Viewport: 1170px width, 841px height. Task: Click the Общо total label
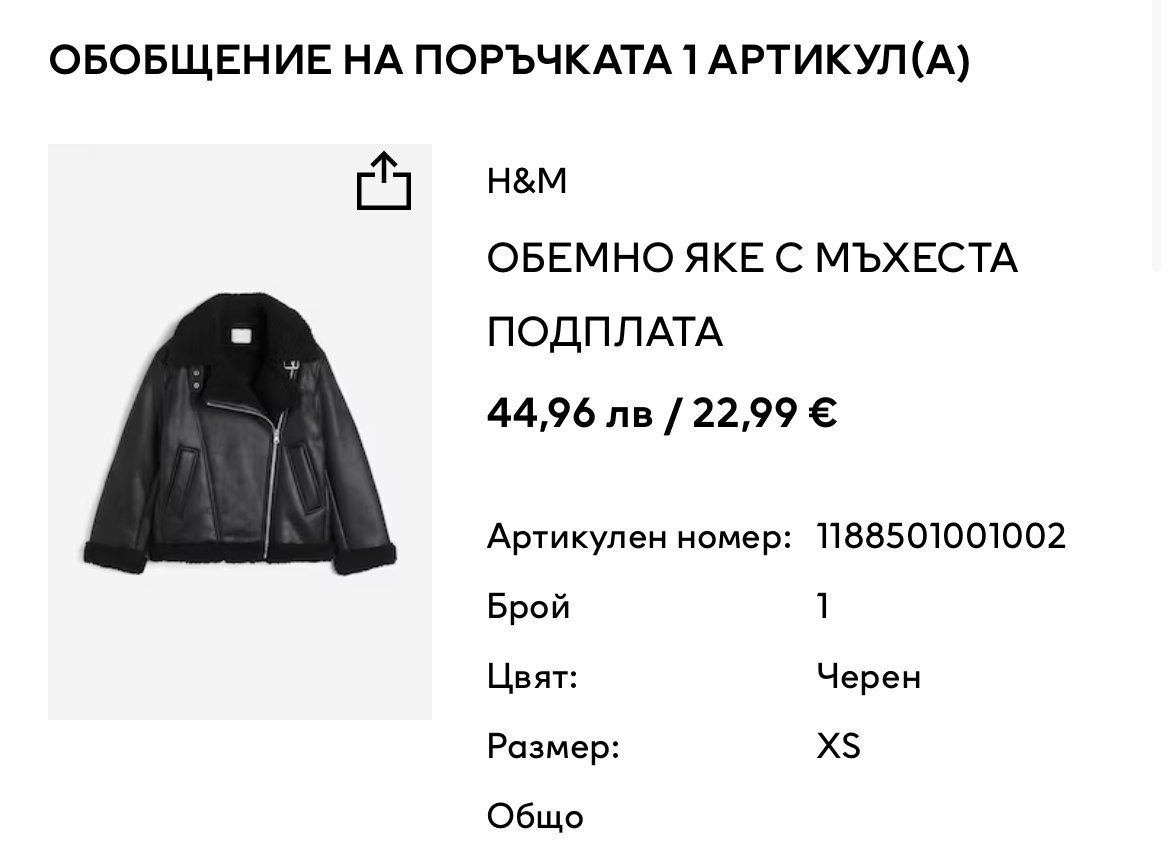tap(535, 816)
